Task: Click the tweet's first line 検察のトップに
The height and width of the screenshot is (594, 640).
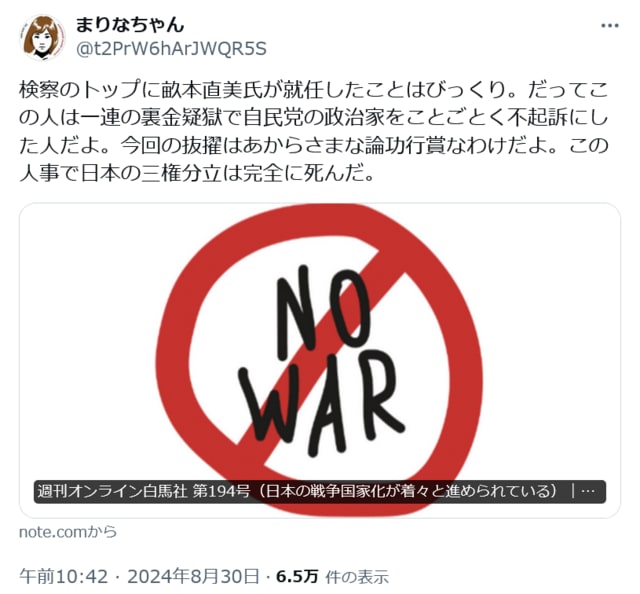Action: click(313, 90)
